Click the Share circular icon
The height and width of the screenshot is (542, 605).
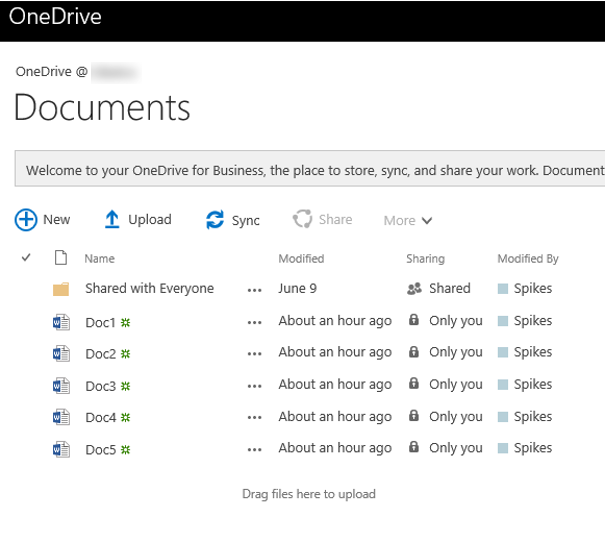(302, 219)
